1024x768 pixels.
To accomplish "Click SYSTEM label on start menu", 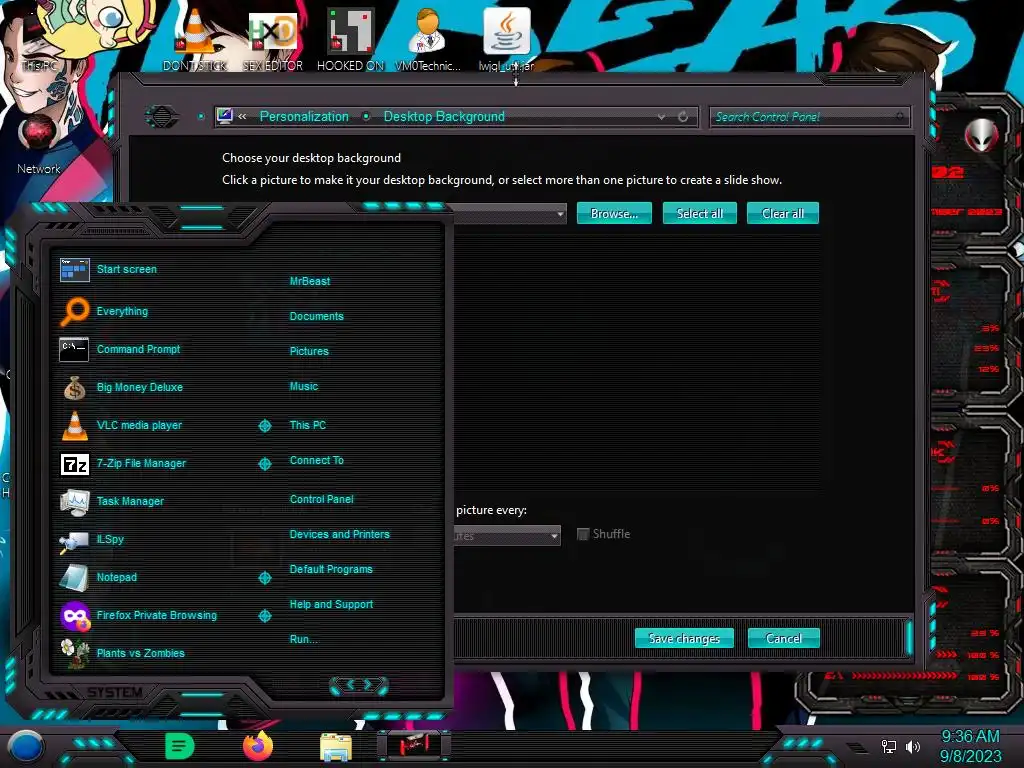I will pyautogui.click(x=115, y=692).
